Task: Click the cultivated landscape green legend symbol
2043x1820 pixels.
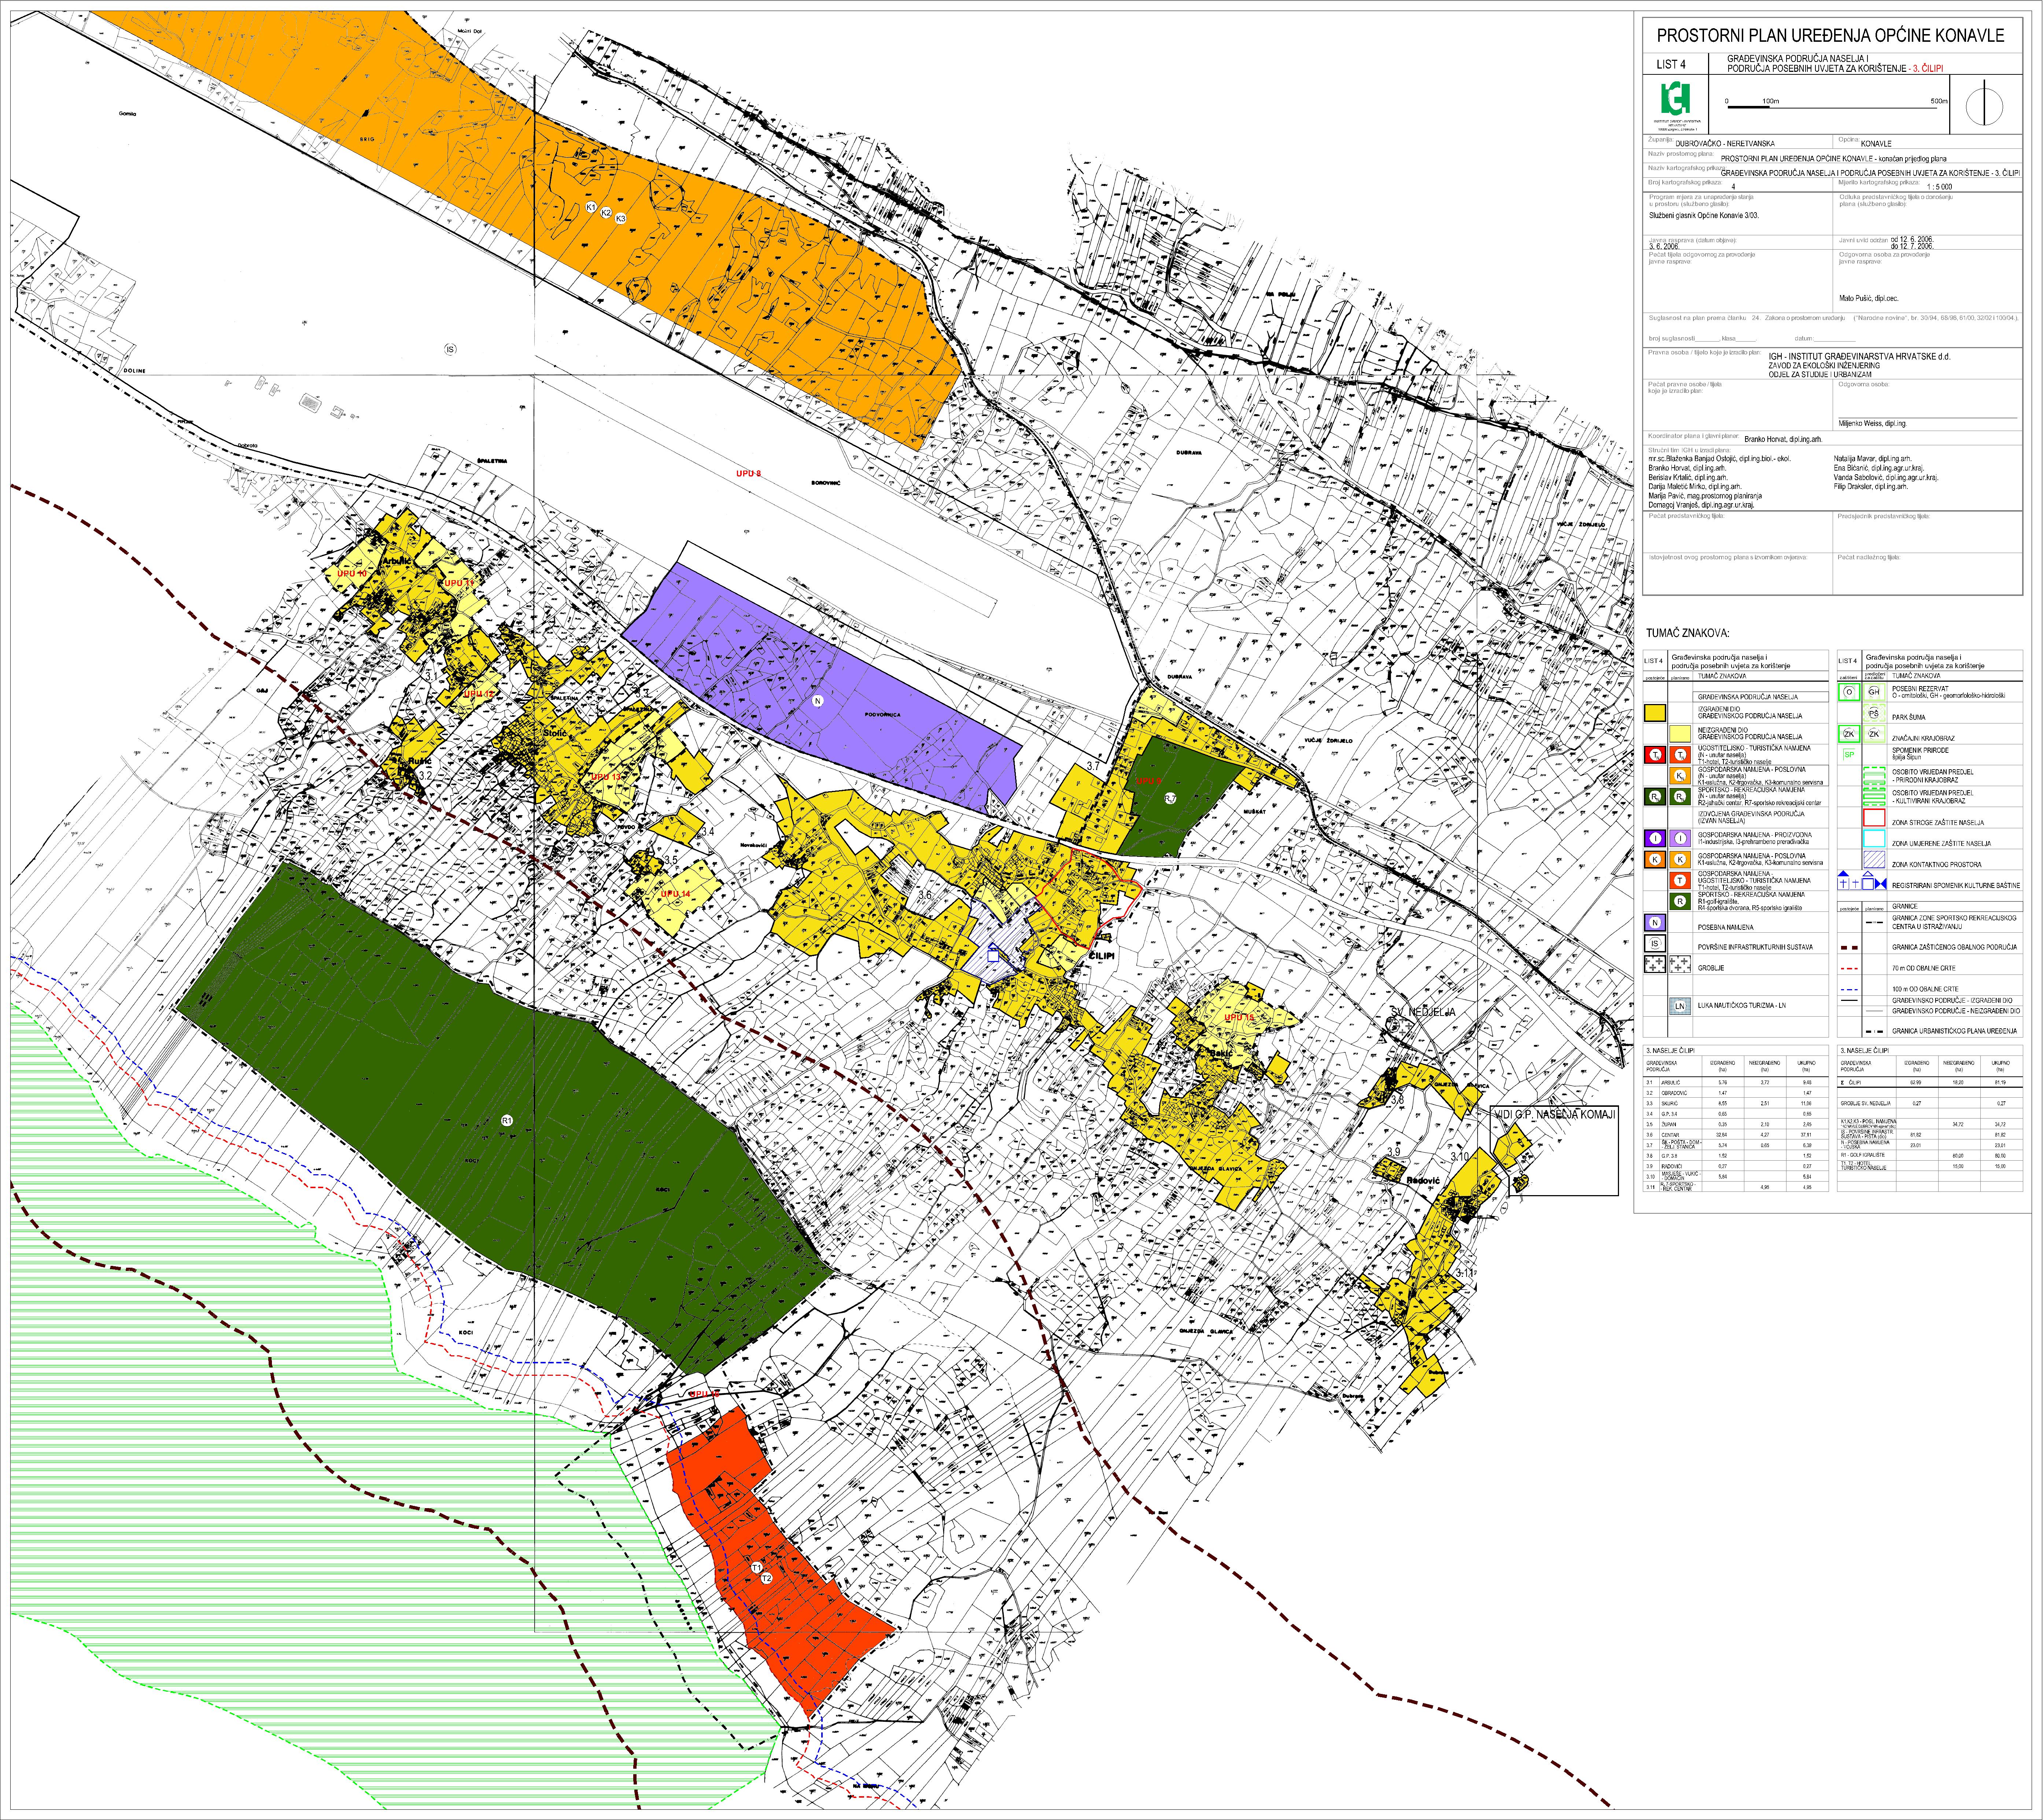Action: pyautogui.click(x=1874, y=796)
